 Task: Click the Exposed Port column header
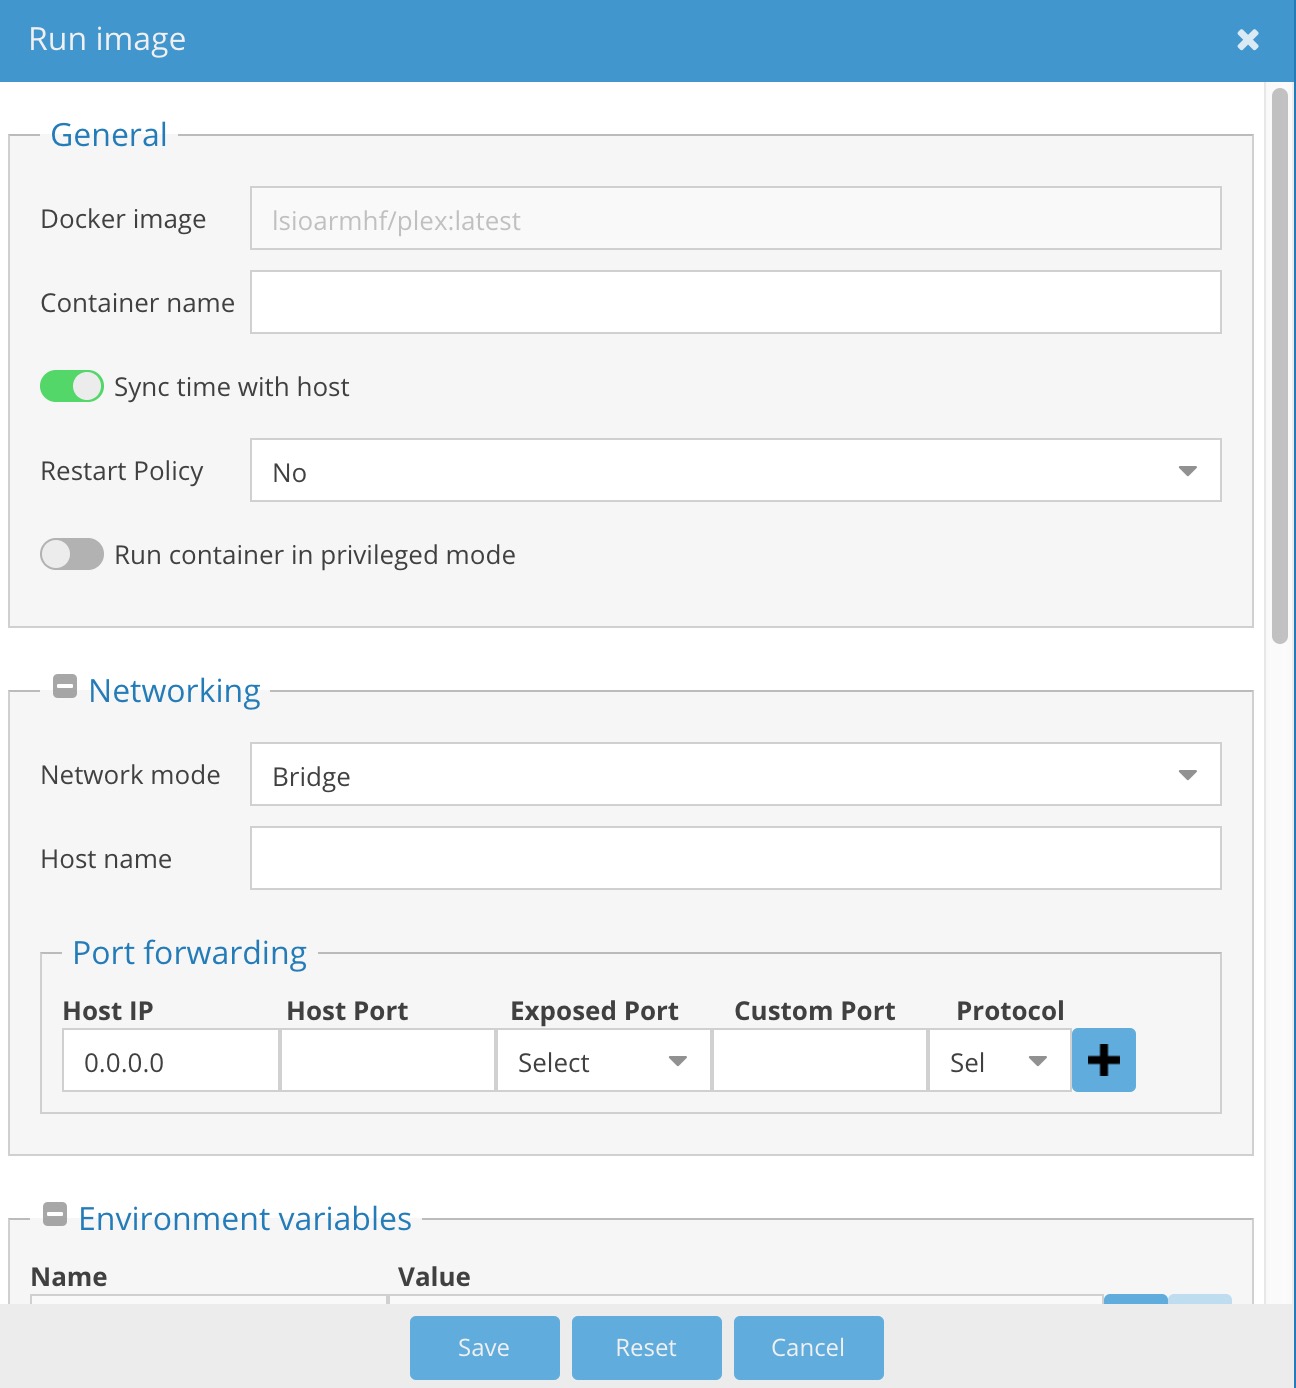tap(595, 1011)
